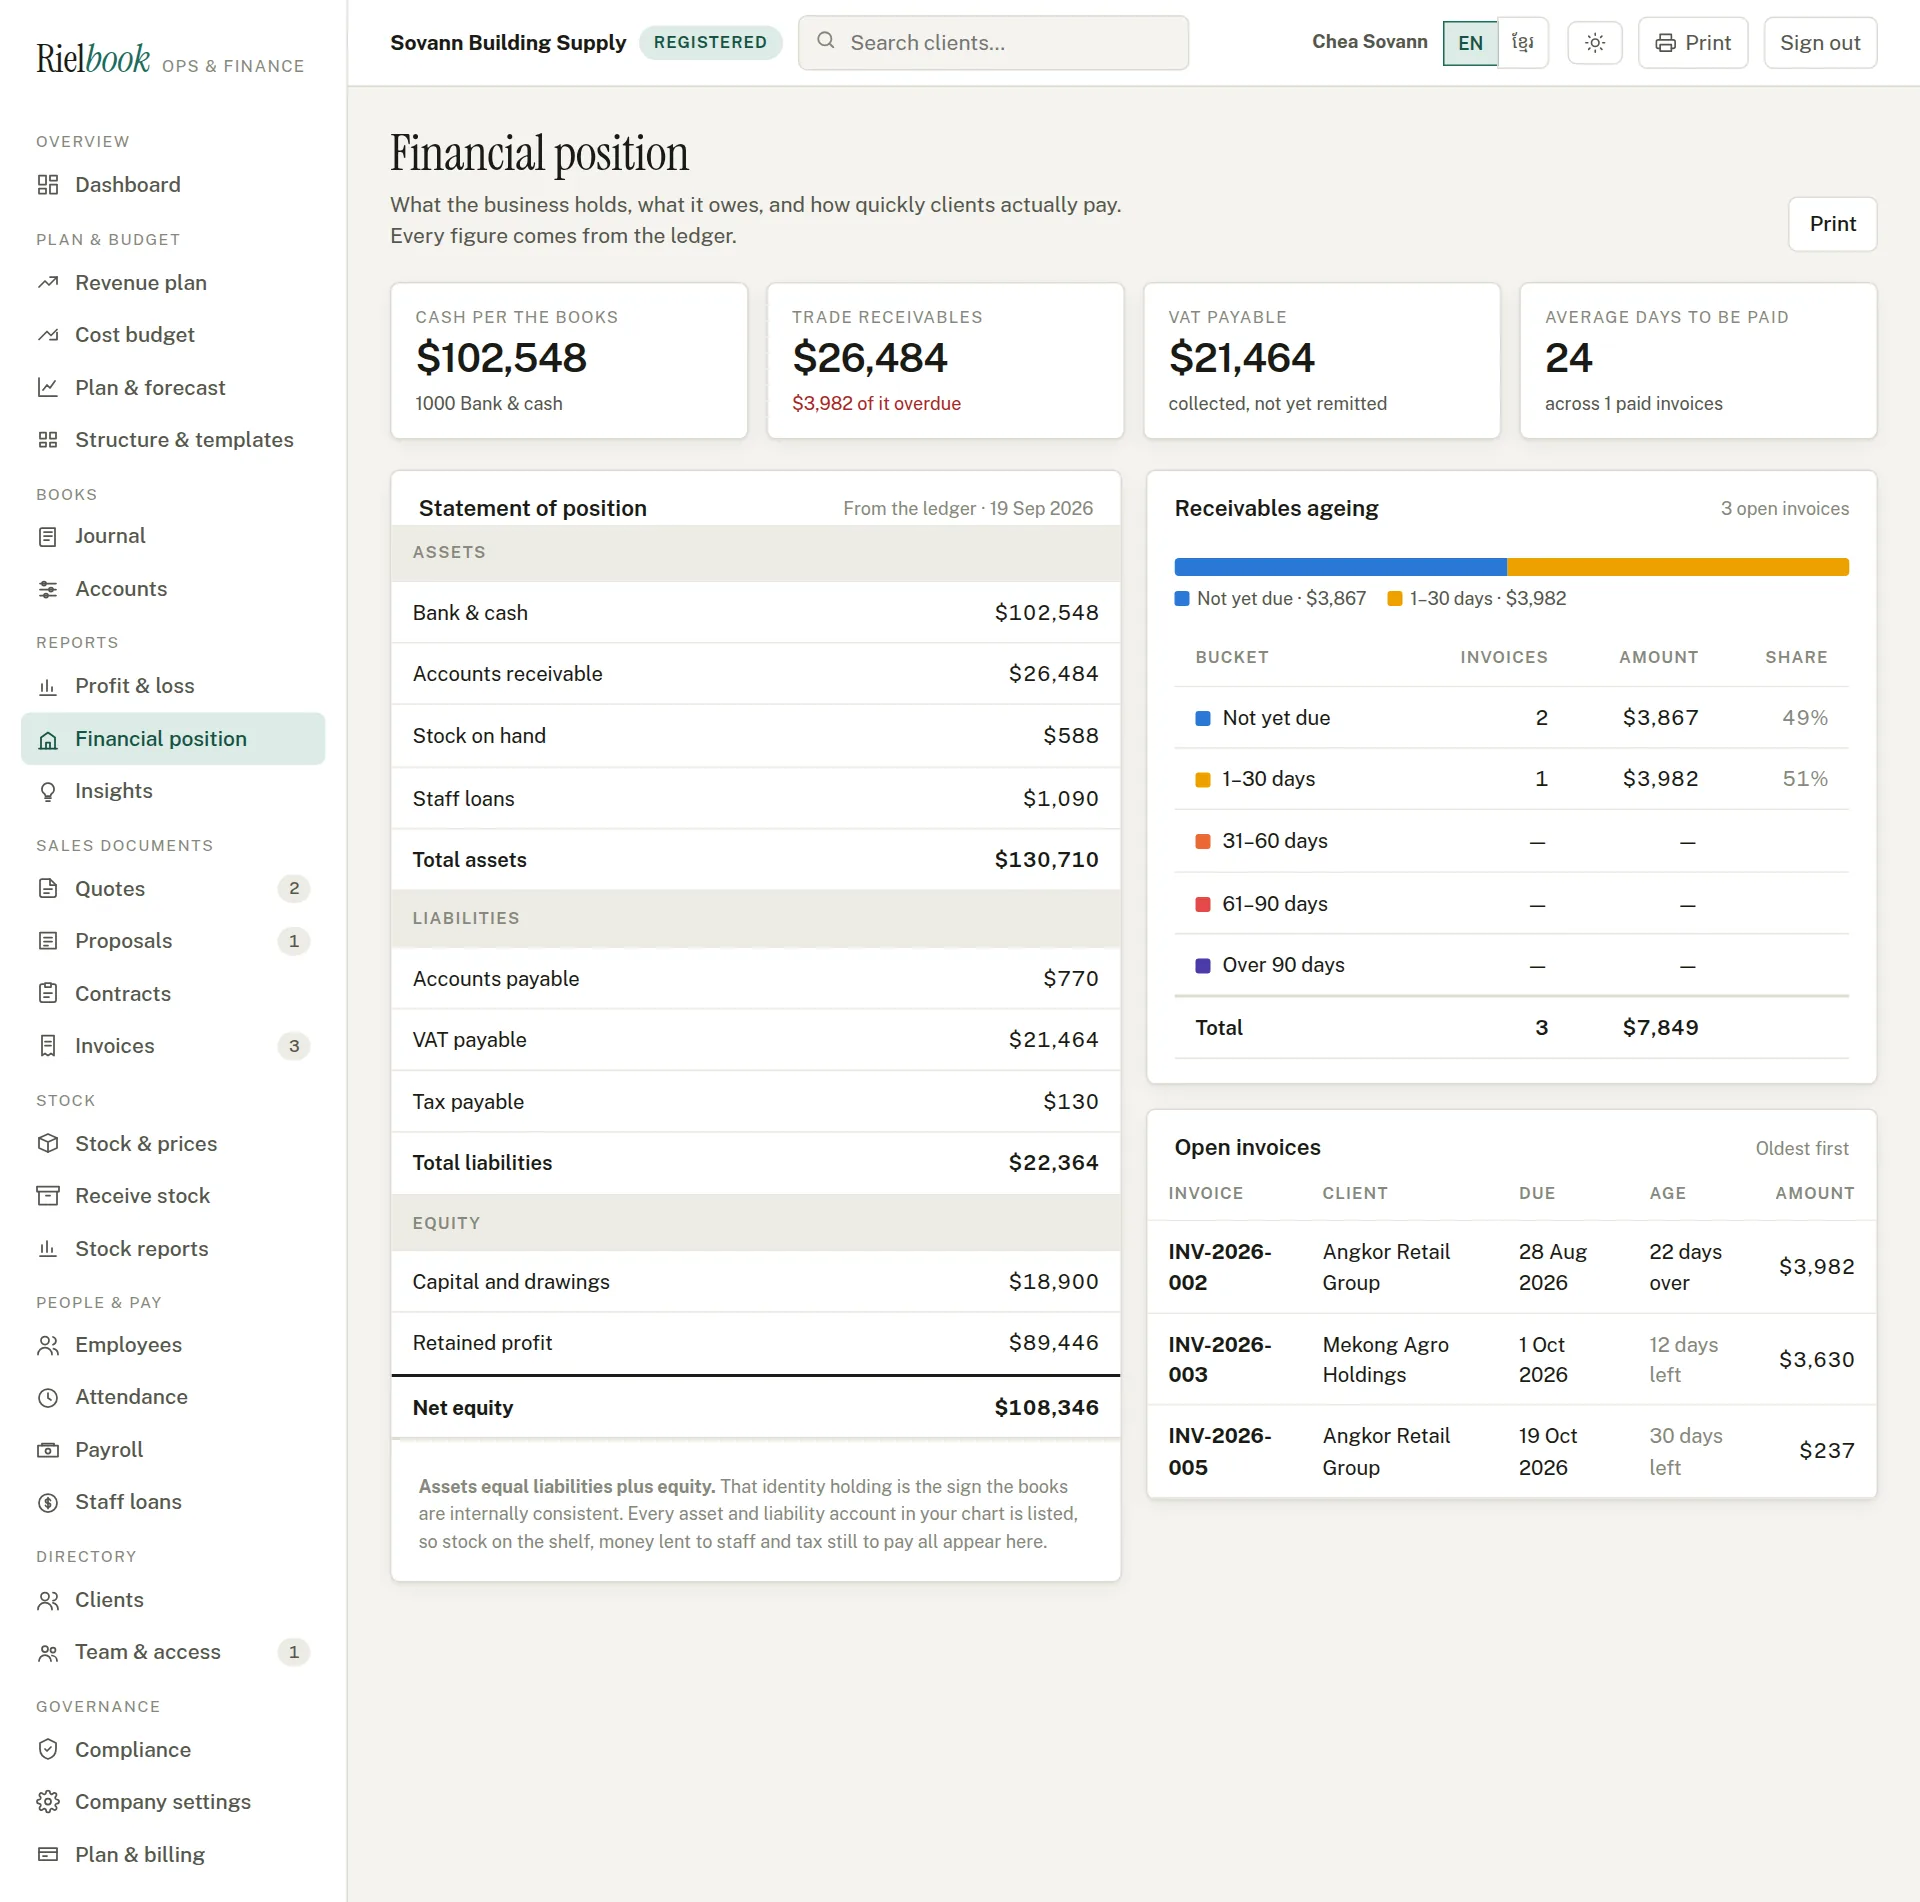The width and height of the screenshot is (1920, 1902).
Task: Focus the Search clients field
Action: (x=993, y=43)
